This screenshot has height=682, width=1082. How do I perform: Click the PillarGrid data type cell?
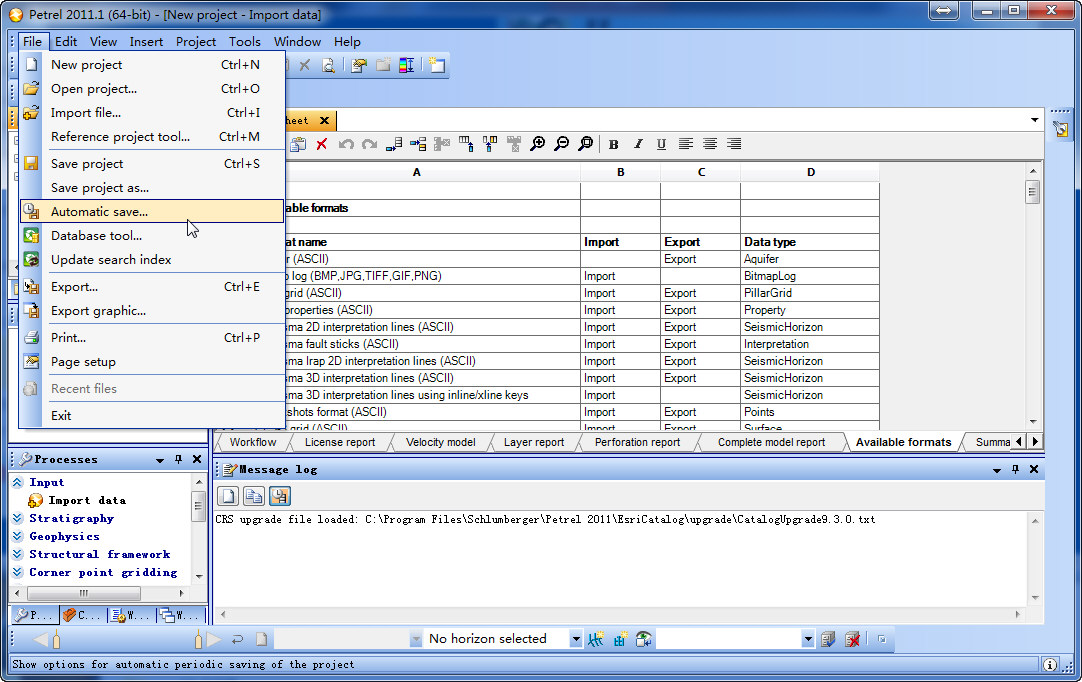coord(809,293)
